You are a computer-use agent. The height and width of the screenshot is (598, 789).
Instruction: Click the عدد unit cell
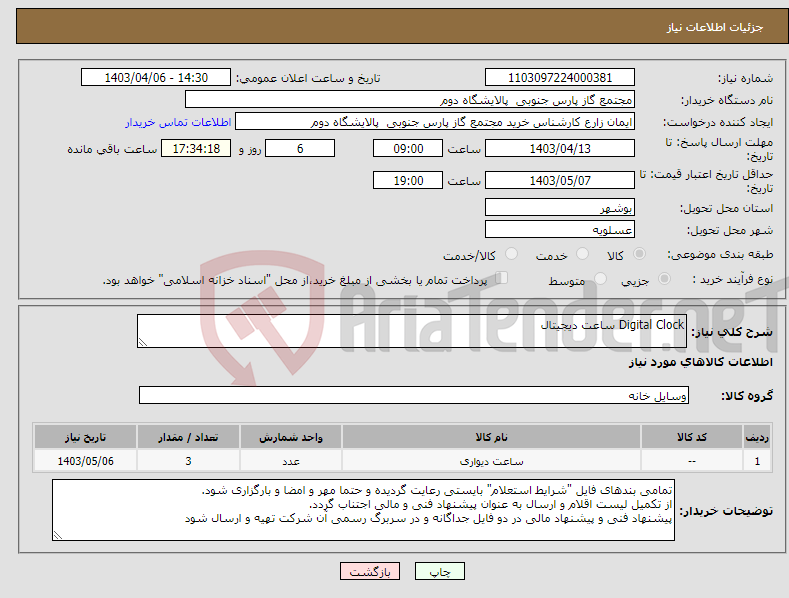pyautogui.click(x=291, y=461)
